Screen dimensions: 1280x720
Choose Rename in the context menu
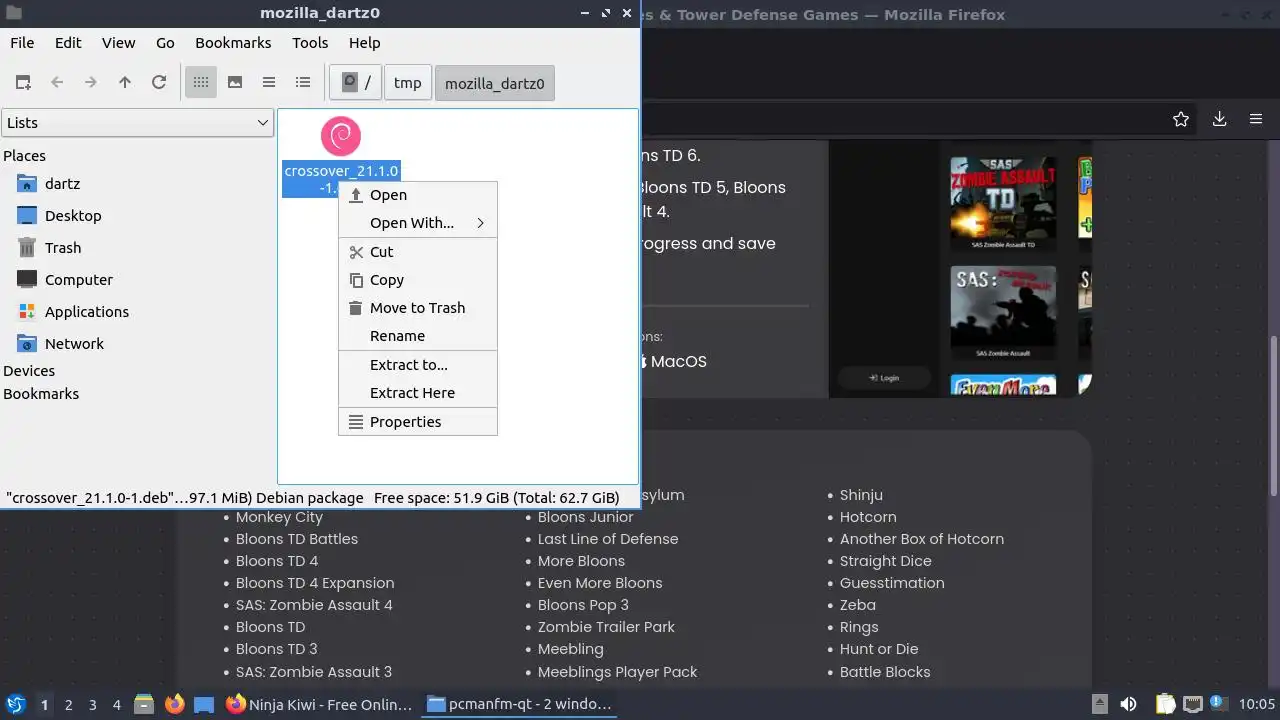(x=418, y=336)
